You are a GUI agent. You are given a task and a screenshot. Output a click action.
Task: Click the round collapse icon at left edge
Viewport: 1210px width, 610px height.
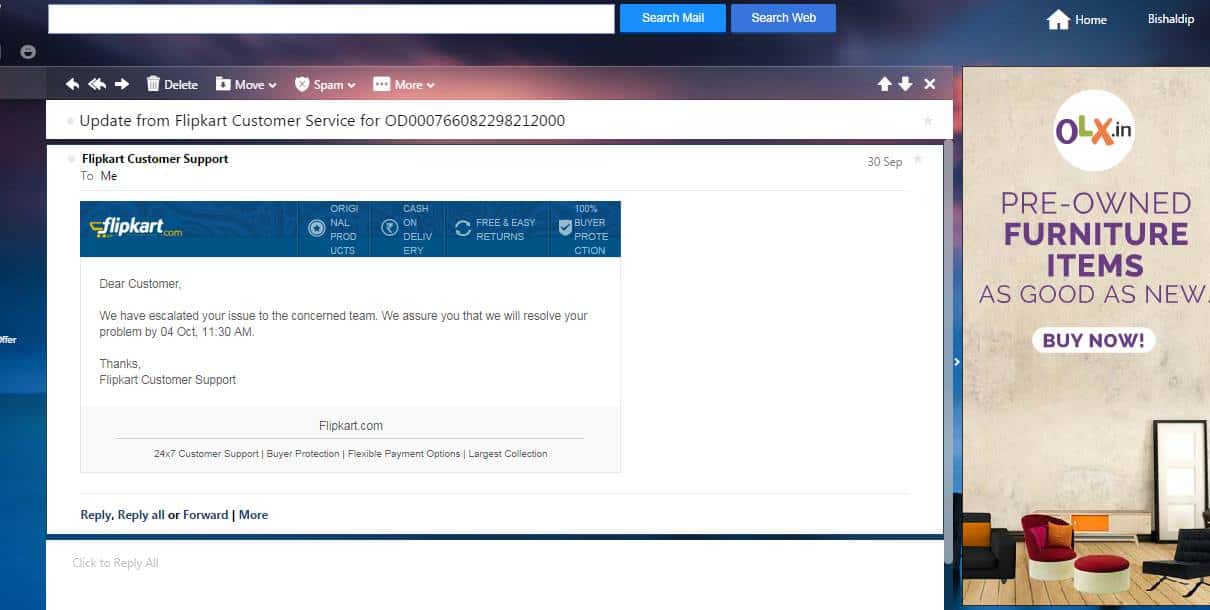pos(28,52)
